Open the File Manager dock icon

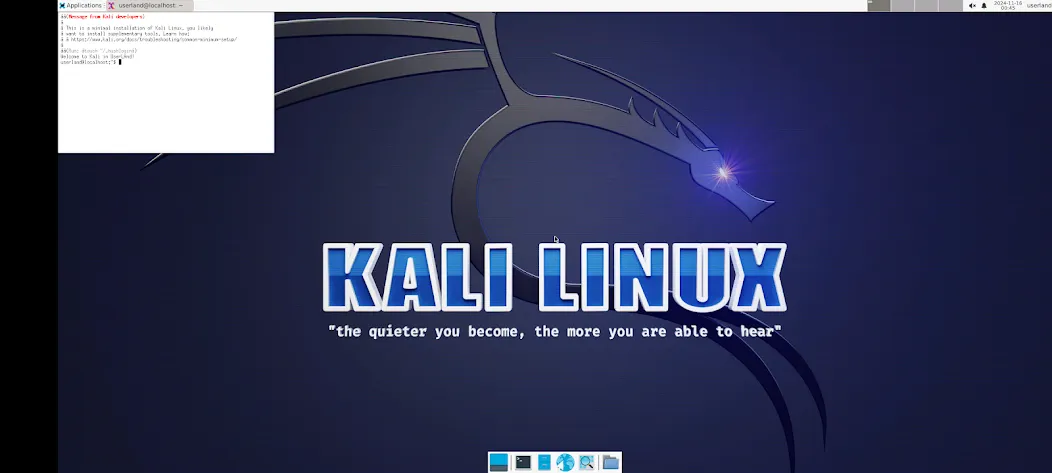[x=544, y=462]
